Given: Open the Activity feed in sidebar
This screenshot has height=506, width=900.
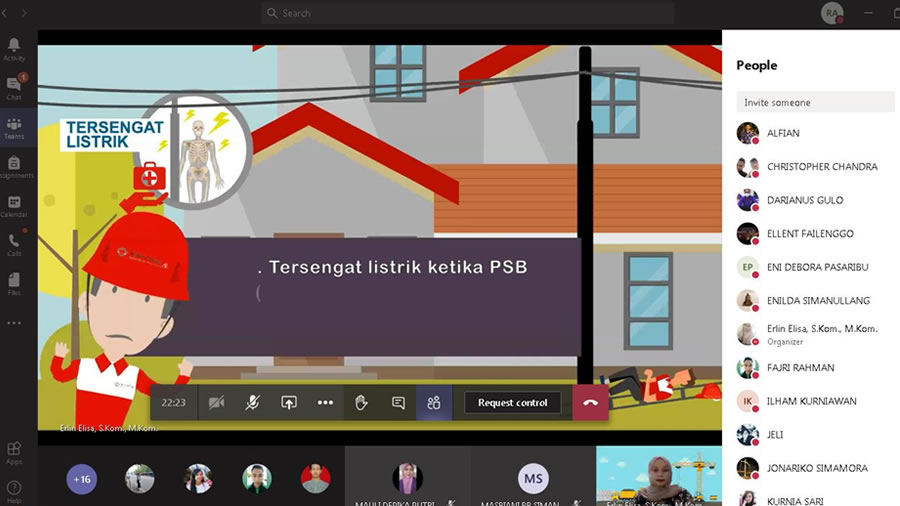Looking at the screenshot, I should click(14, 49).
